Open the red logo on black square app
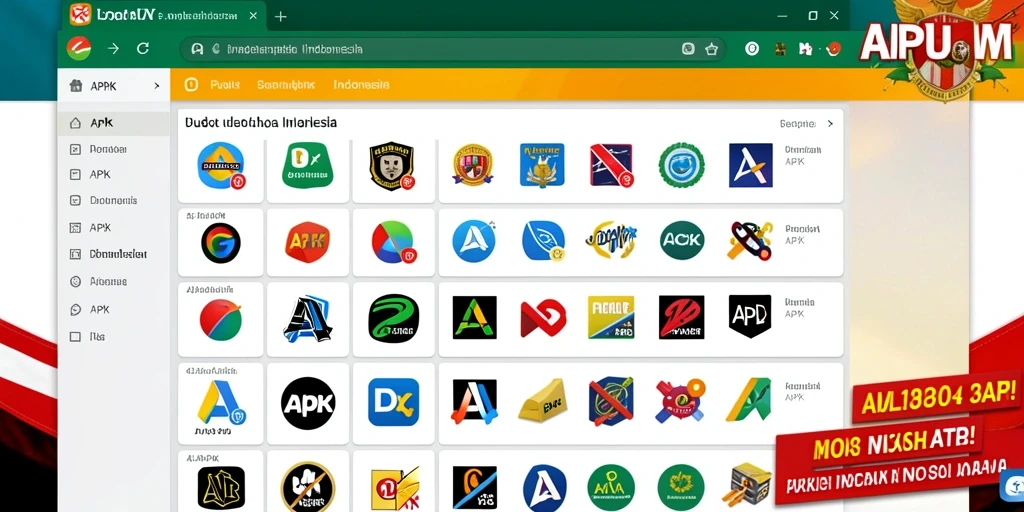1024x512 pixels. point(681,317)
